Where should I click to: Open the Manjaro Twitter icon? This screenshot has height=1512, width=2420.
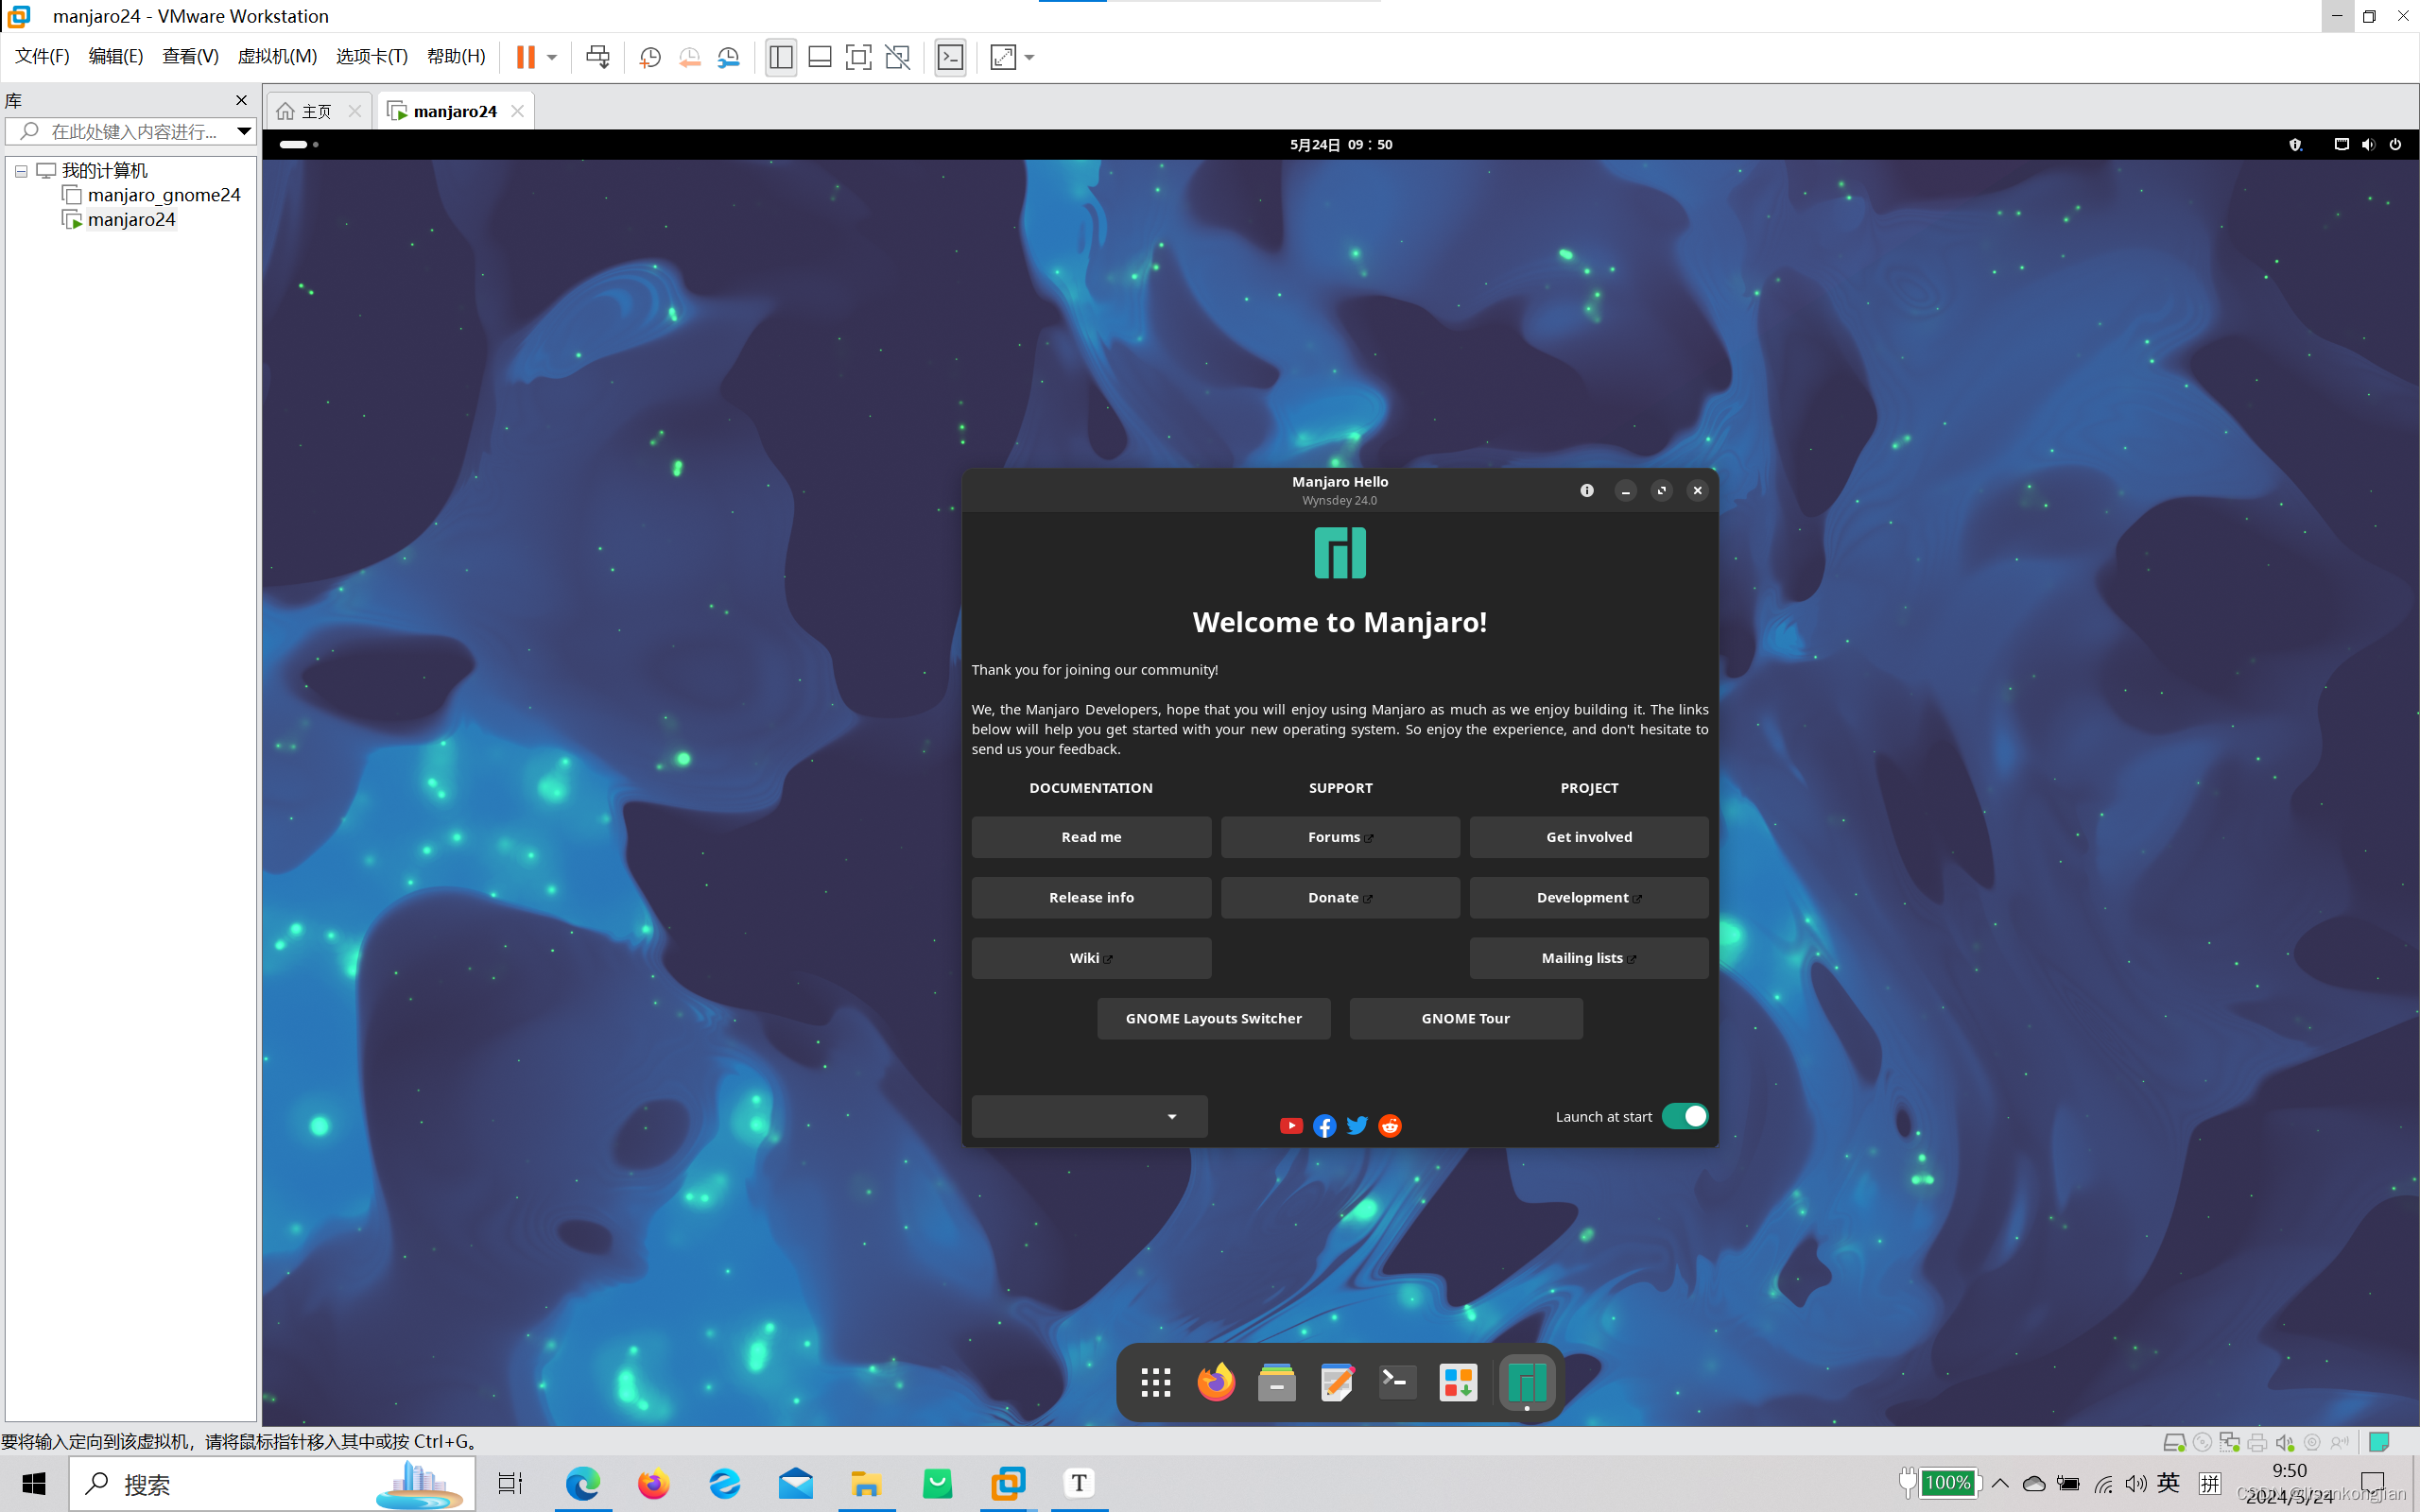point(1357,1126)
